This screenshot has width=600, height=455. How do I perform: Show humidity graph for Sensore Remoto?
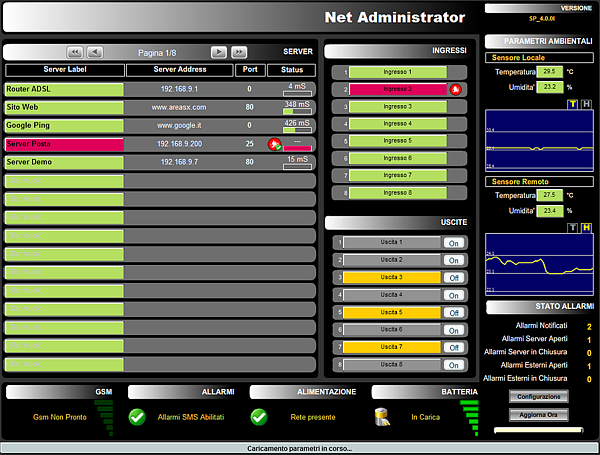click(x=586, y=228)
